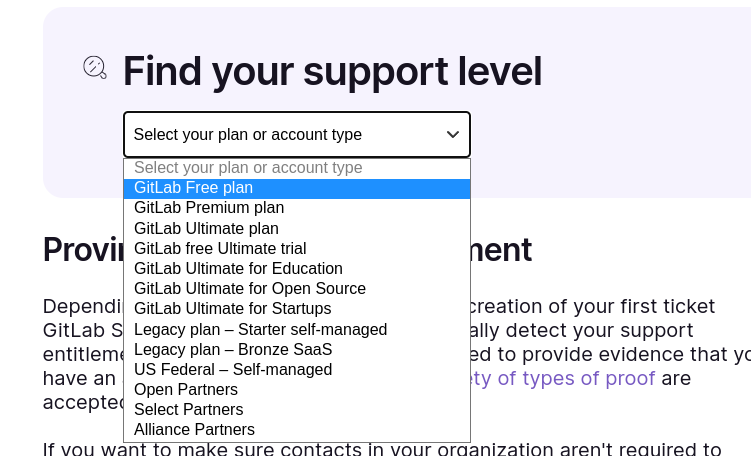
Task: Click the Select your plan or account type combo box
Action: pos(280,135)
